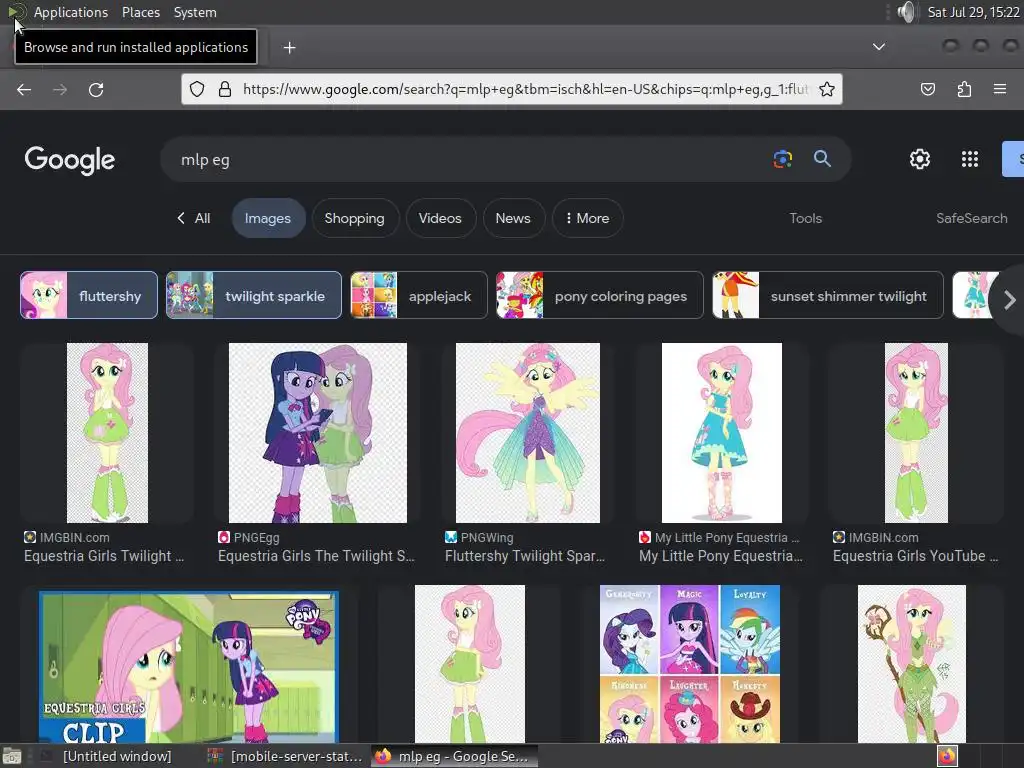Expand the More search options

pyautogui.click(x=587, y=218)
